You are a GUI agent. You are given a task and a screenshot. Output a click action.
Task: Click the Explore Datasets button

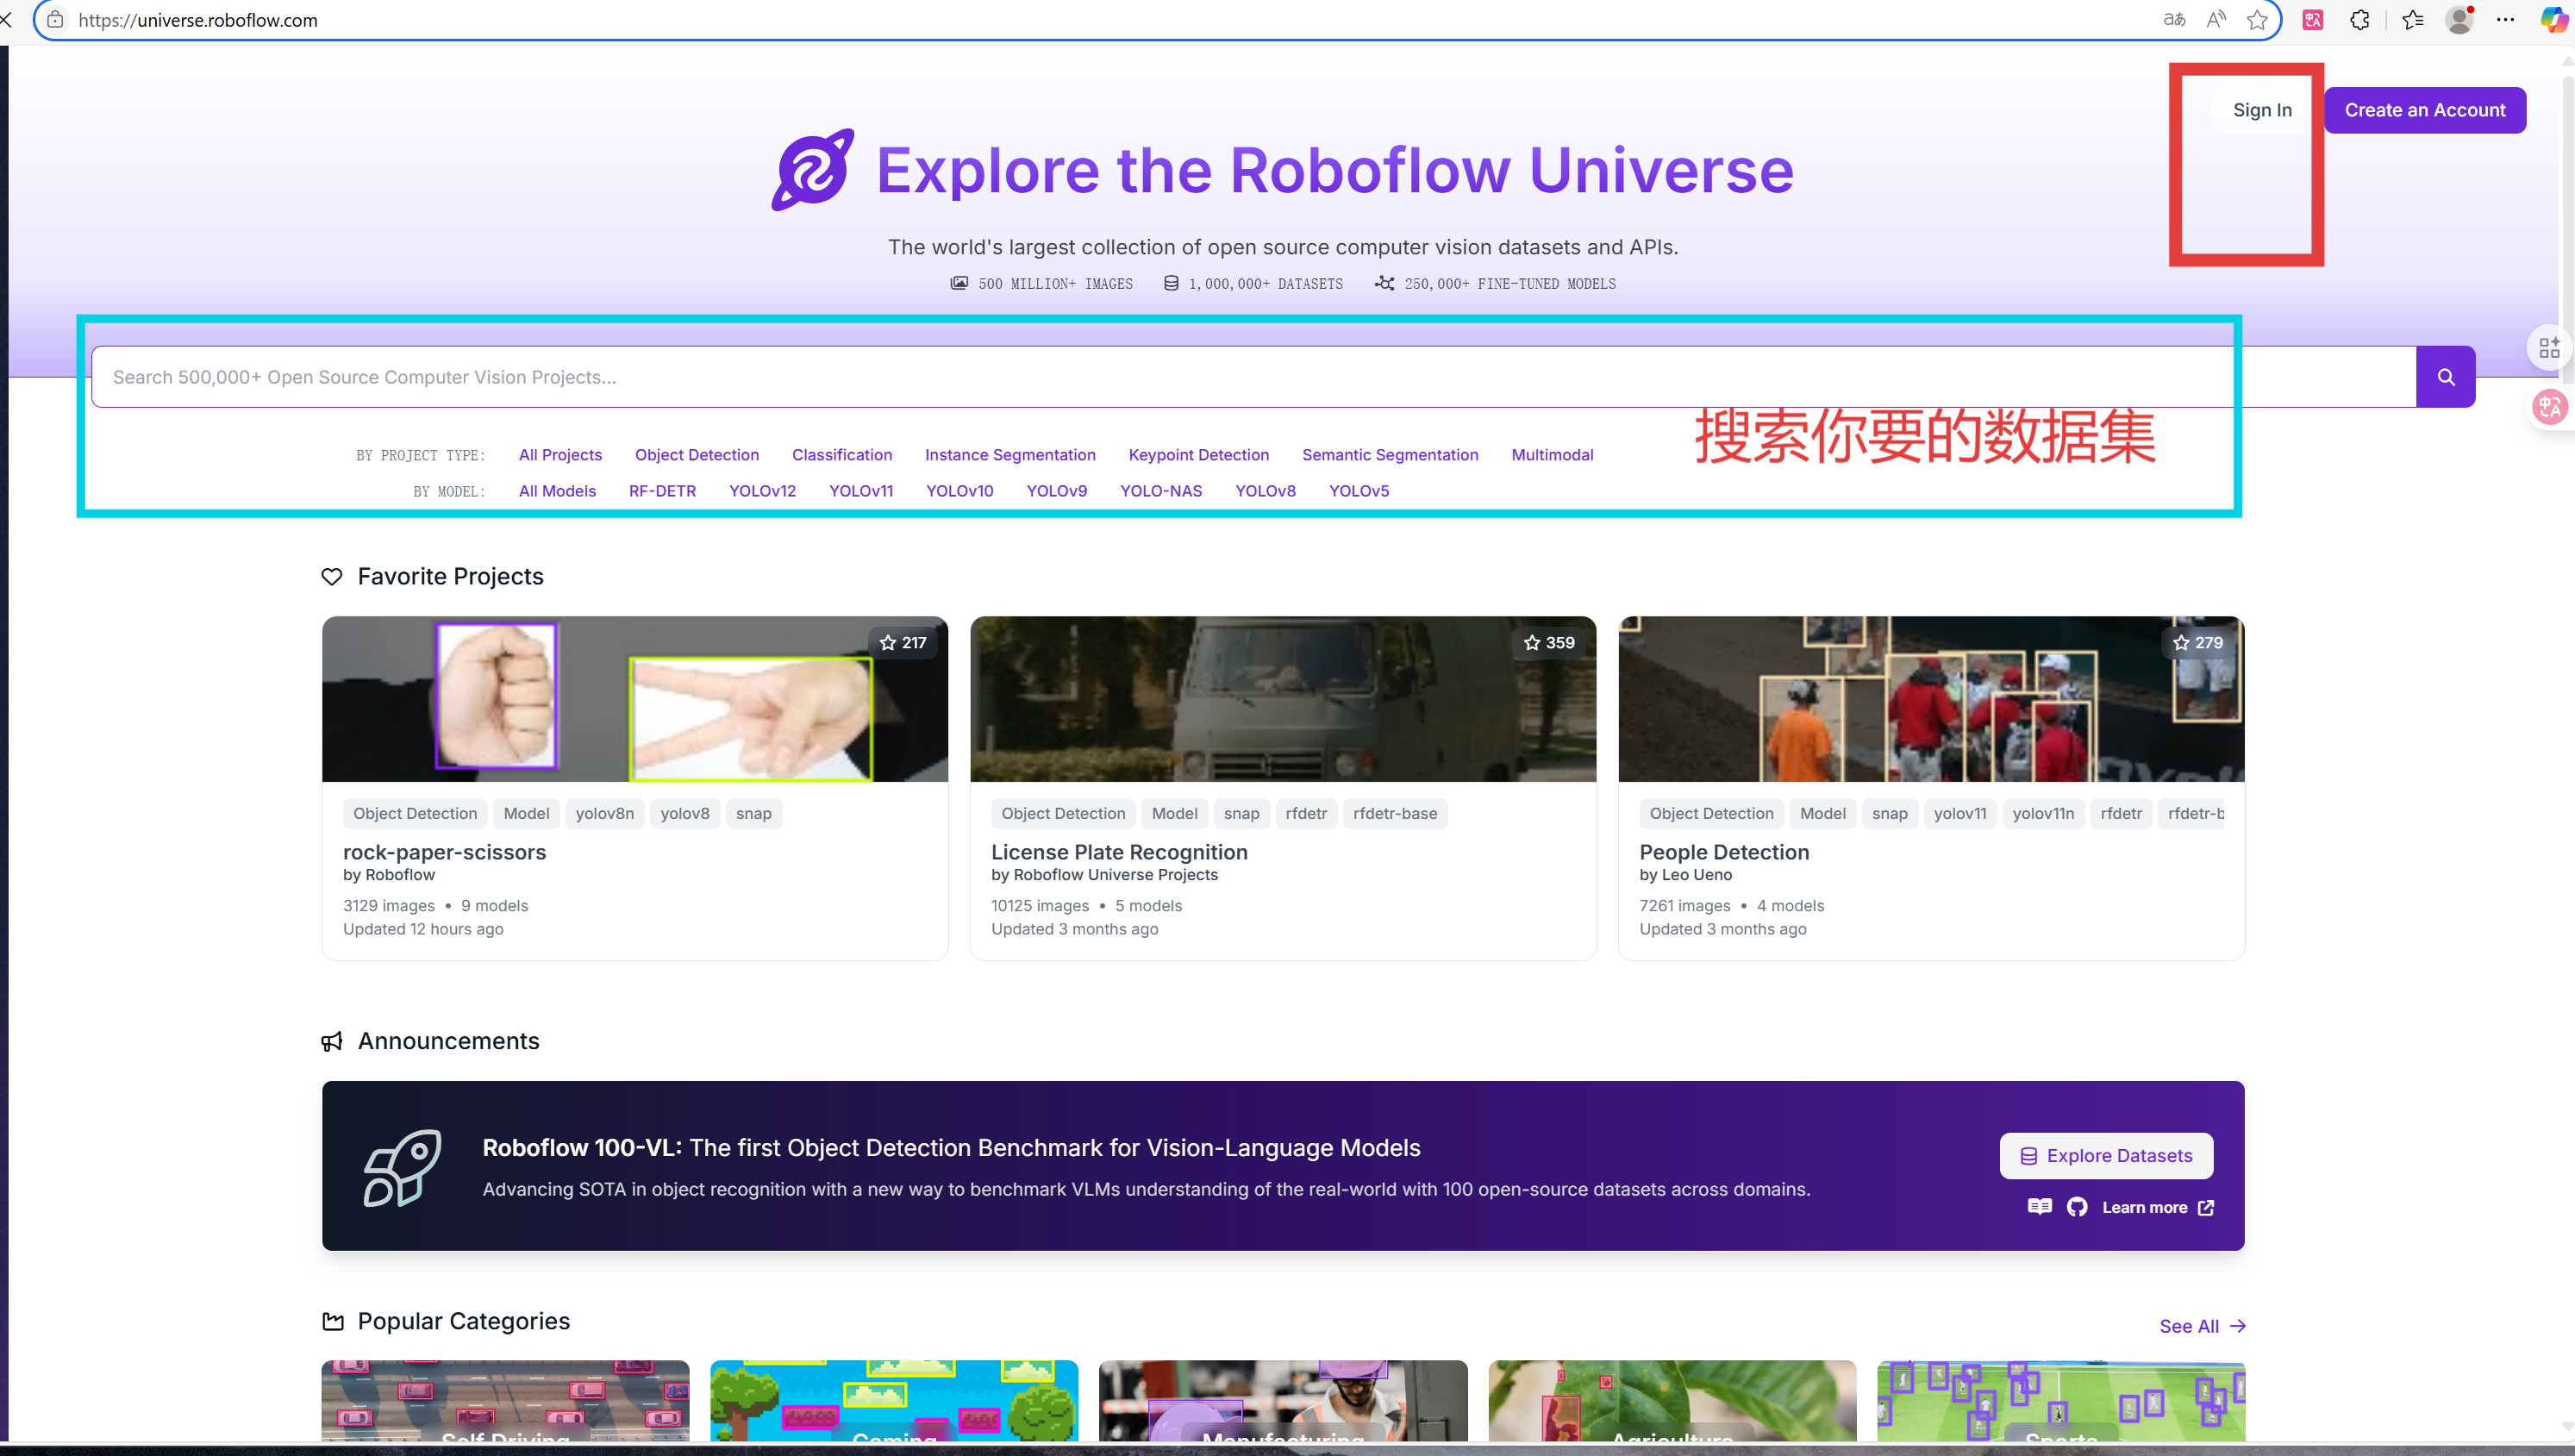pos(2105,1156)
